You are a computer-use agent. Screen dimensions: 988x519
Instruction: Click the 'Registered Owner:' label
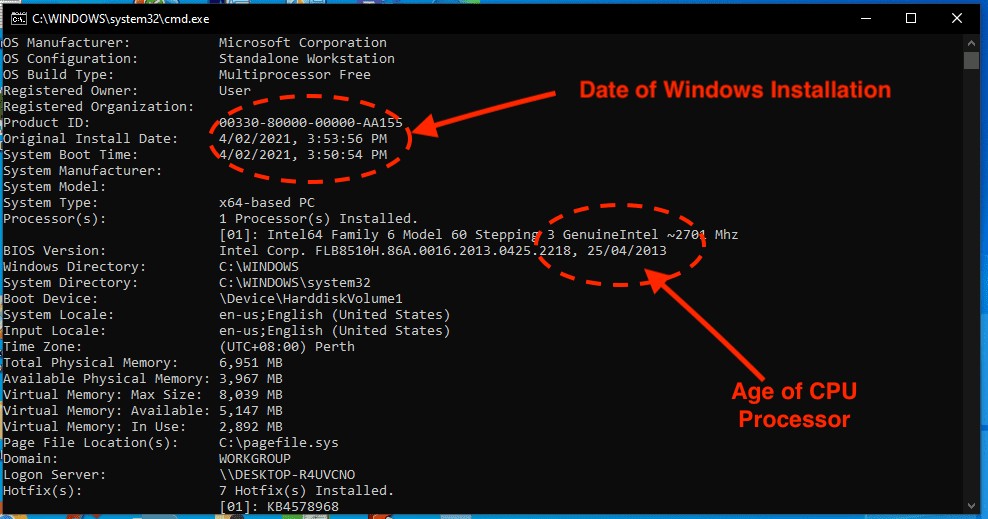[70, 91]
